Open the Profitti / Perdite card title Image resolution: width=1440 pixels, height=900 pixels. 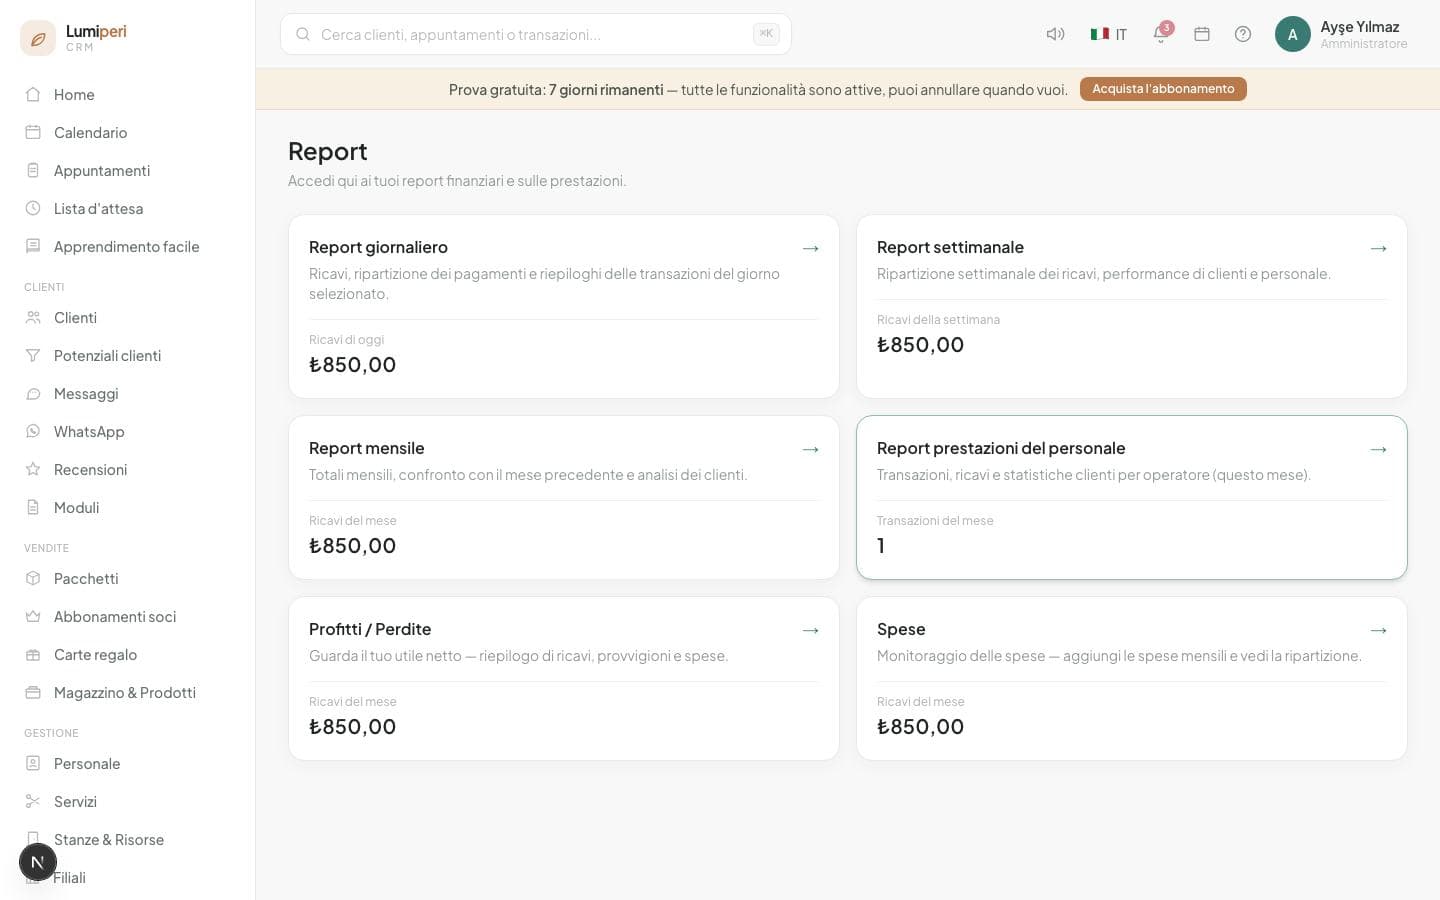click(370, 629)
